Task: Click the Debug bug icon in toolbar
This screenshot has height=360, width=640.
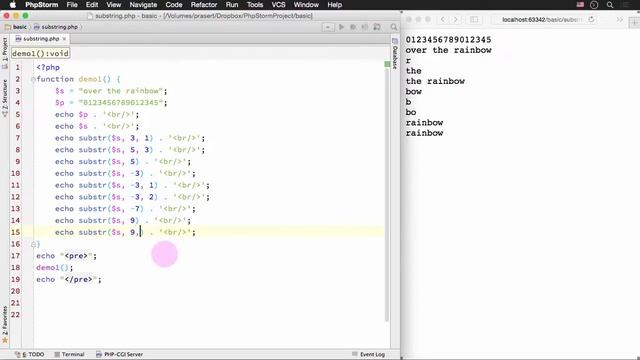Action: click(353, 27)
